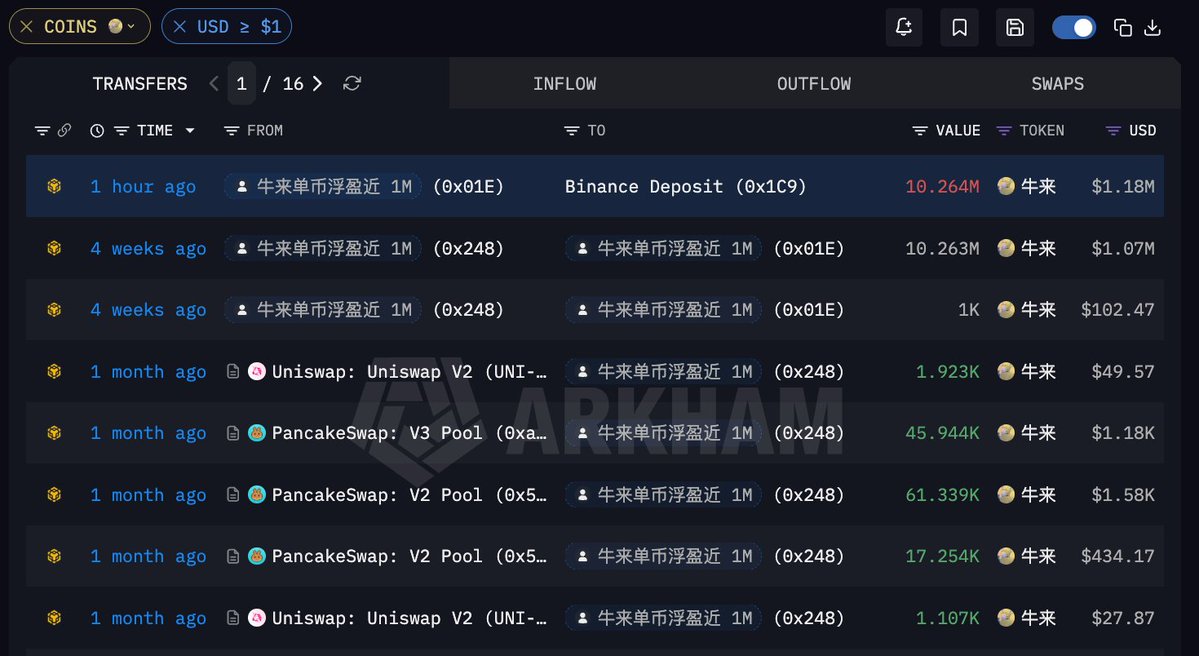Click the Uniswap logo icon in $27.87 row
The image size is (1199, 656).
(257, 618)
